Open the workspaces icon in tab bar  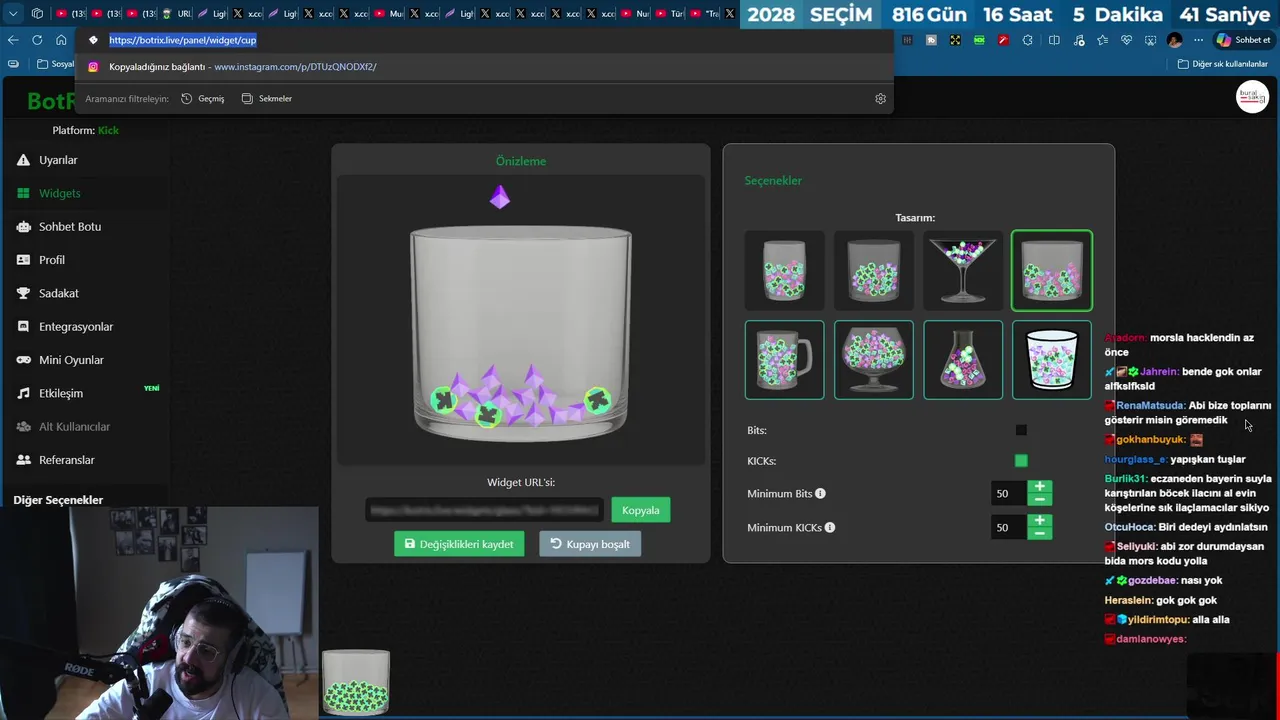coord(37,14)
